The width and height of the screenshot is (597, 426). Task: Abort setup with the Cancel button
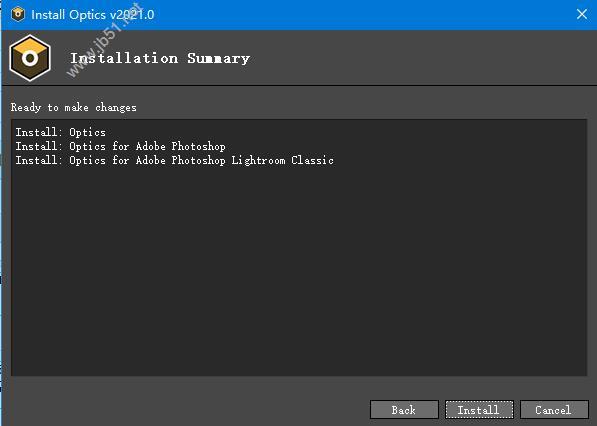click(x=554, y=410)
